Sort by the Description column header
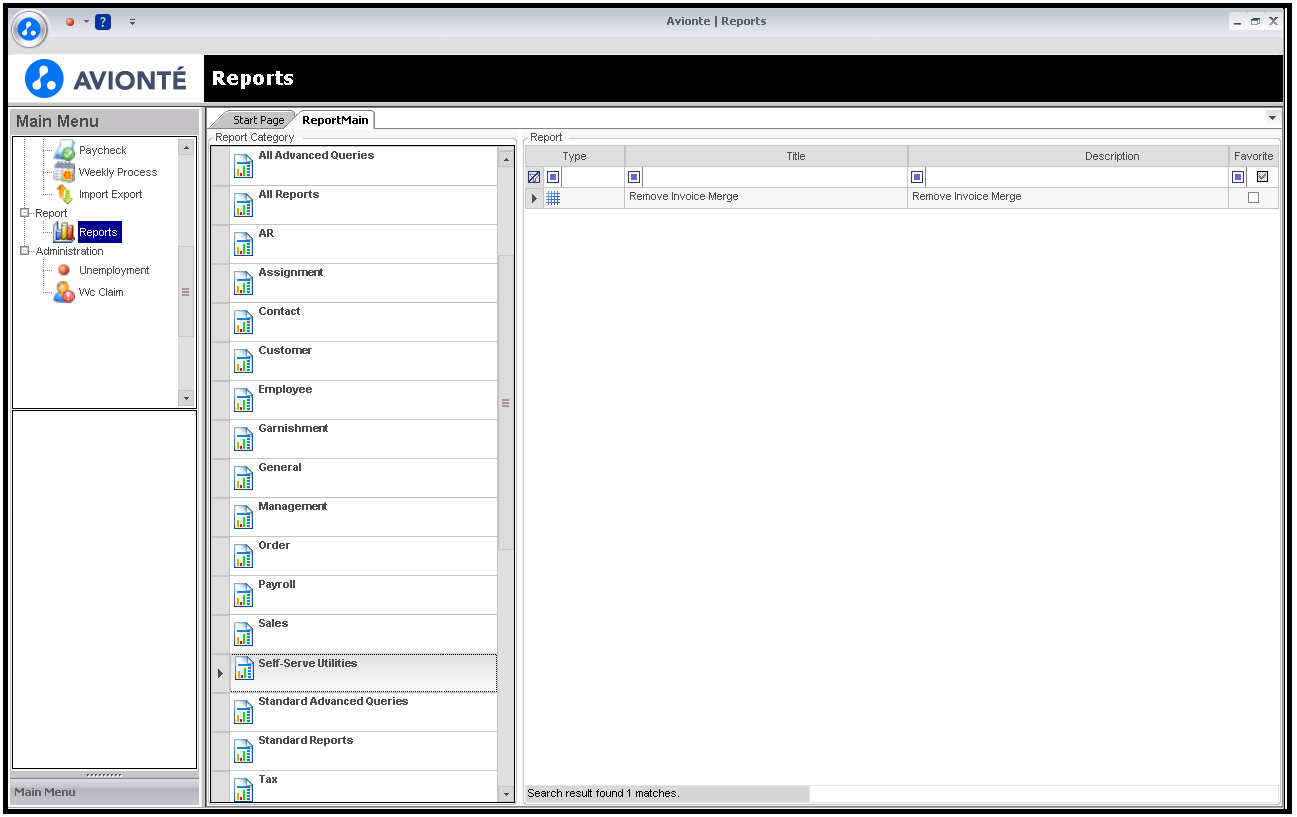Image resolution: width=1297 pixels, height=817 pixels. tap(1068, 156)
